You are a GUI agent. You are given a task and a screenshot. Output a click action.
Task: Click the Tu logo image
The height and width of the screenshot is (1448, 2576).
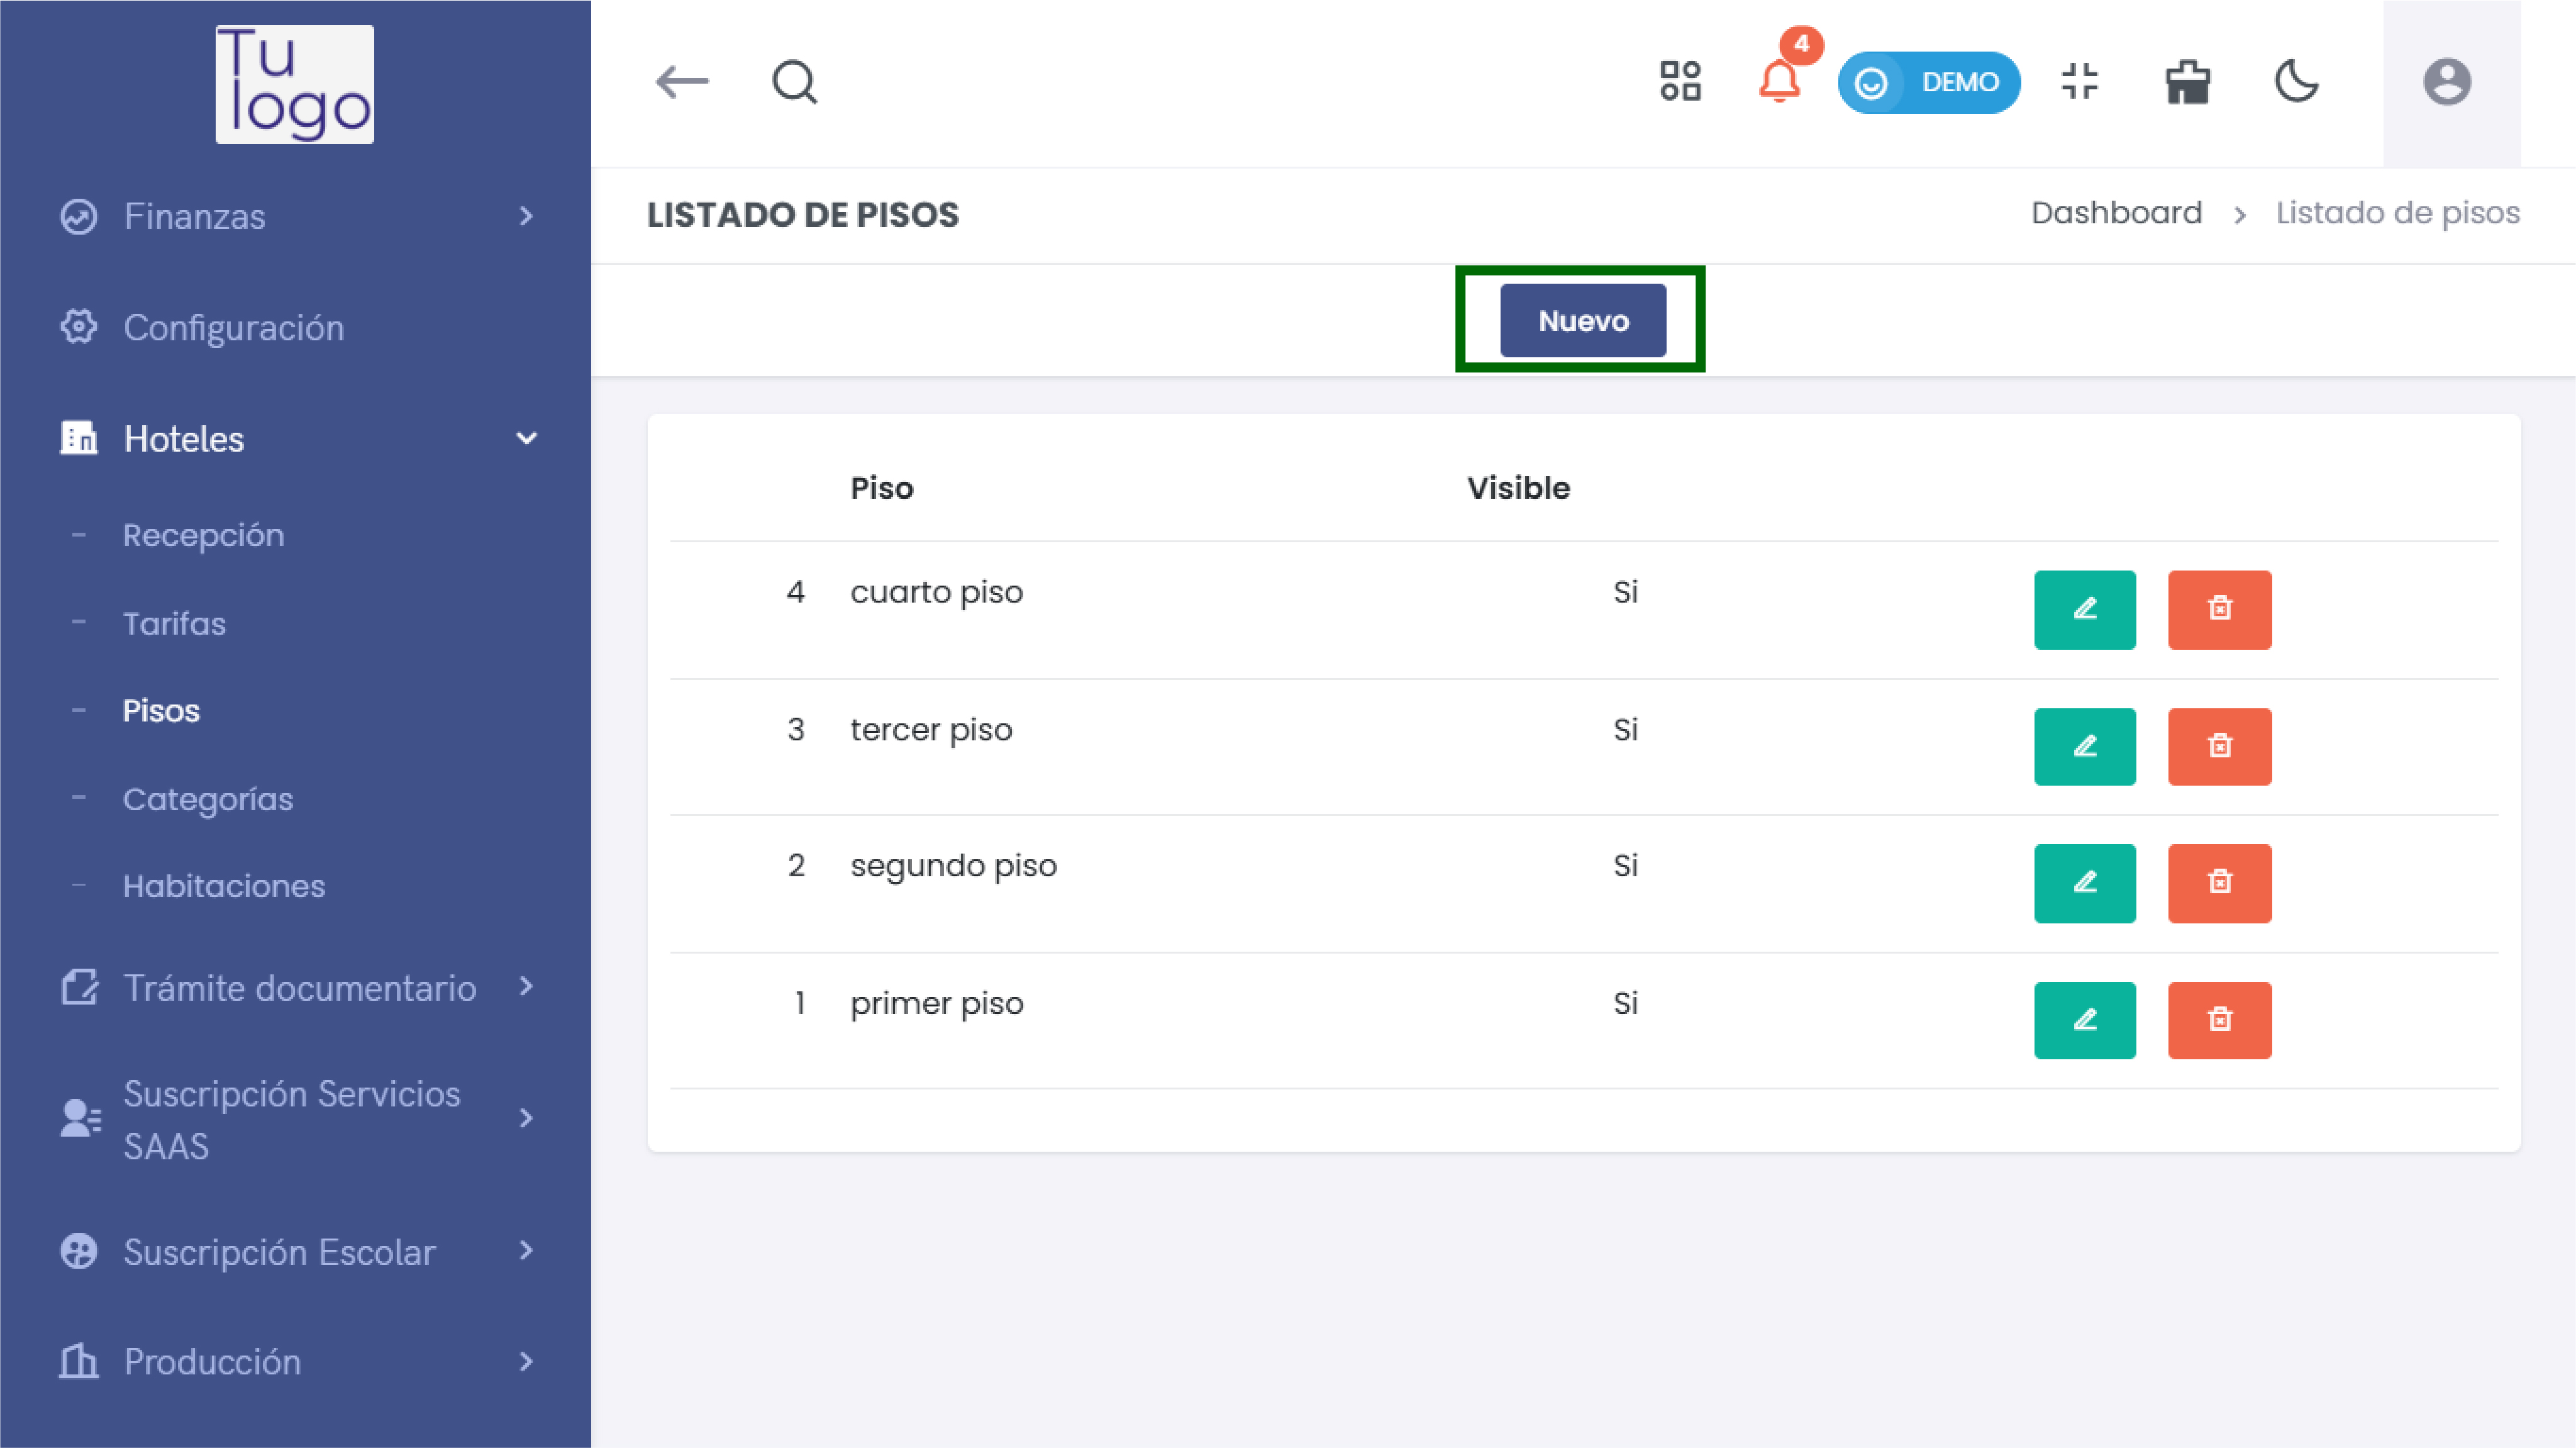point(295,84)
